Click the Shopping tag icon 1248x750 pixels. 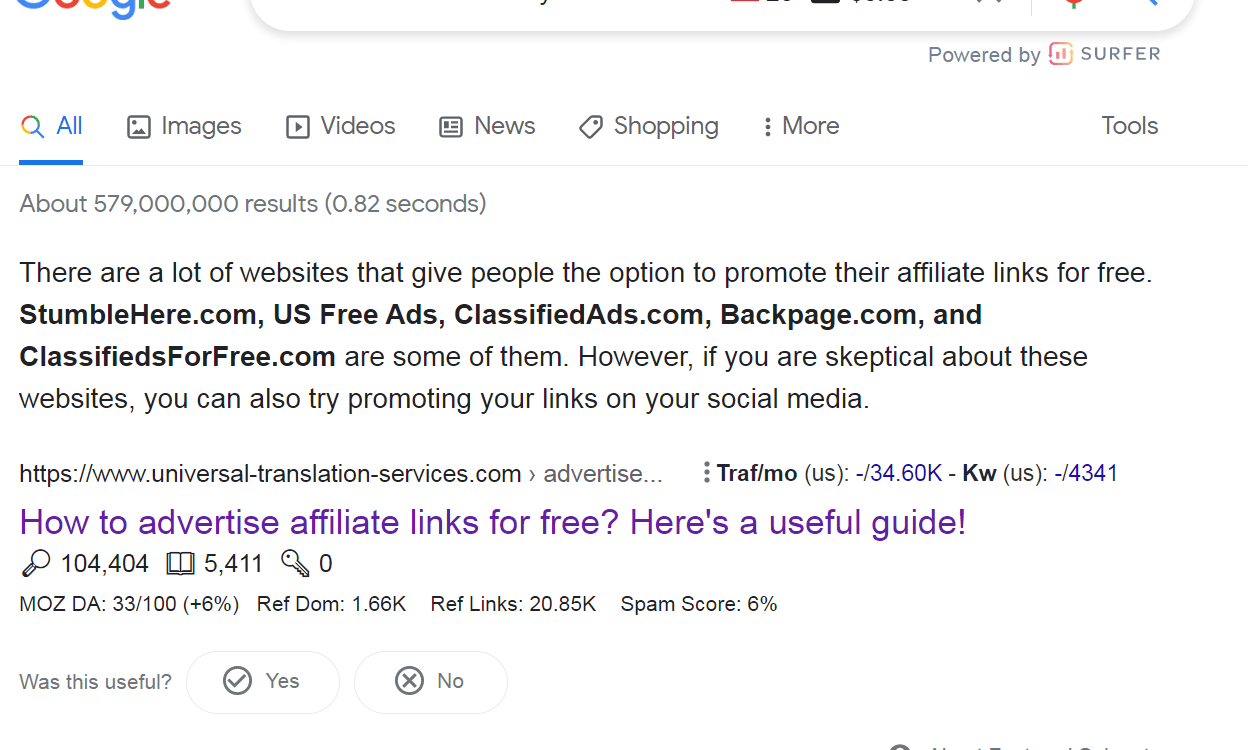[x=591, y=127]
